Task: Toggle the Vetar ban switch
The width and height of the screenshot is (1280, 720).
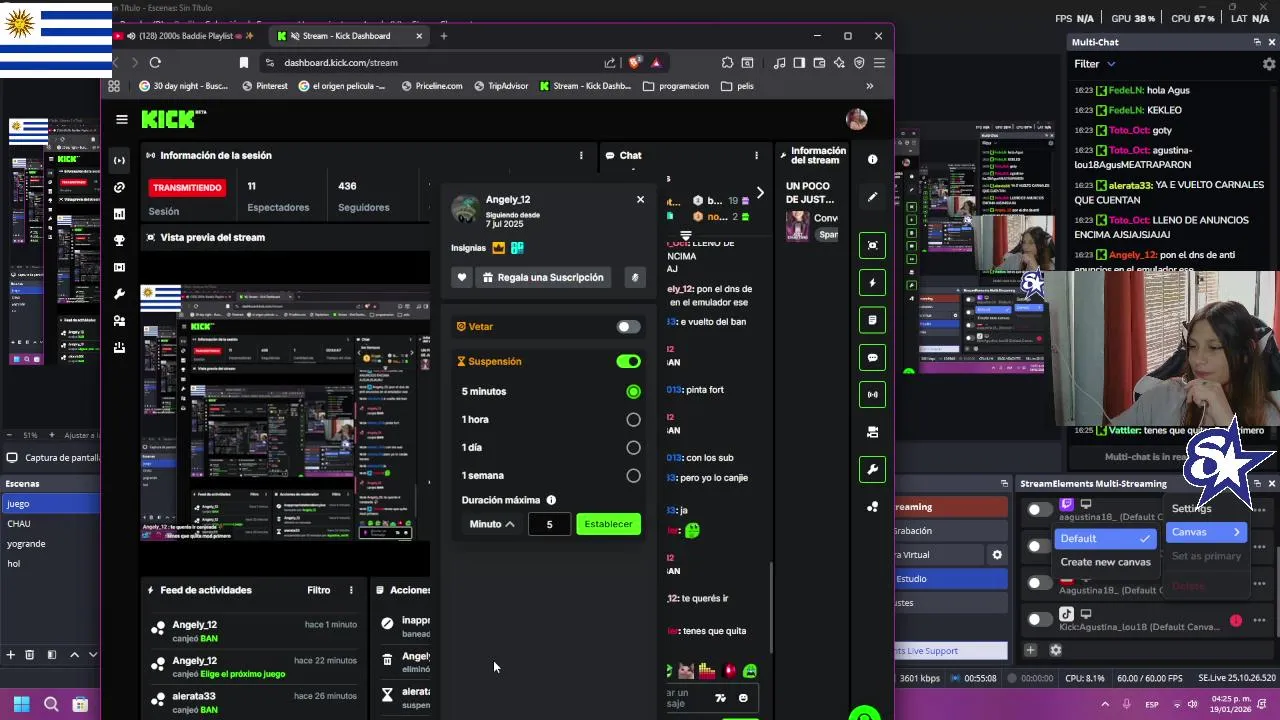Action: pyautogui.click(x=628, y=327)
